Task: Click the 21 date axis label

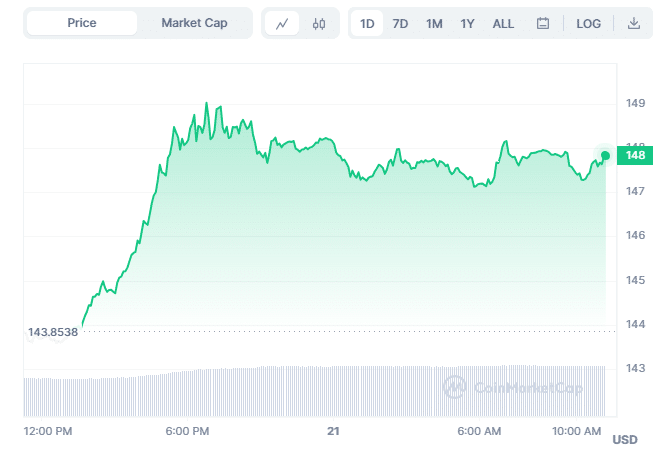Action: click(333, 431)
